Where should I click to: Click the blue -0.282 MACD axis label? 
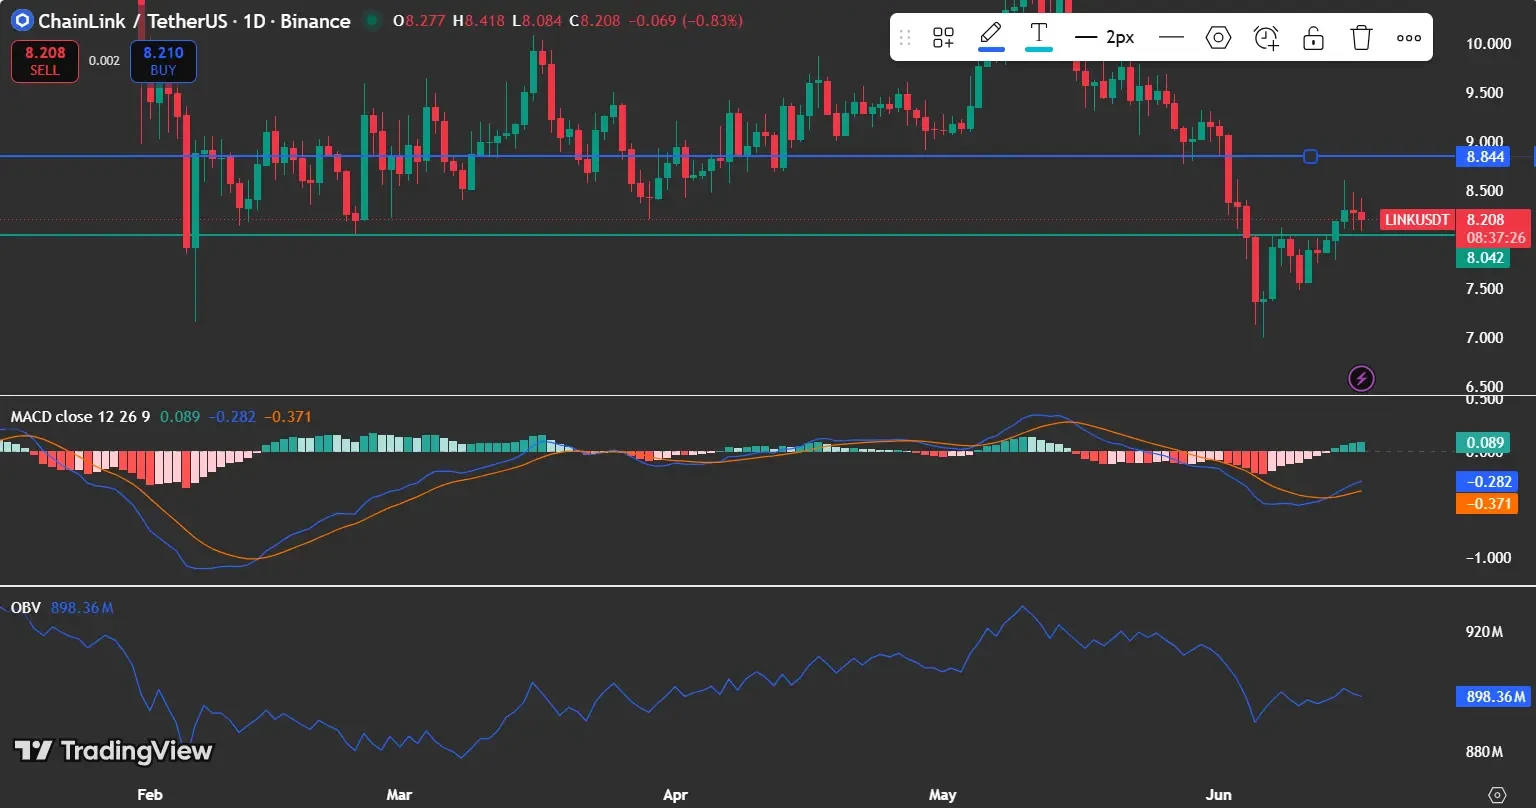click(x=1485, y=481)
